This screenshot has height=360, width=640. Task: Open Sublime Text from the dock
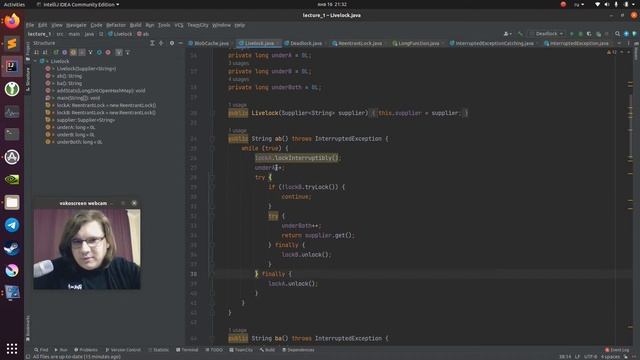point(12,43)
